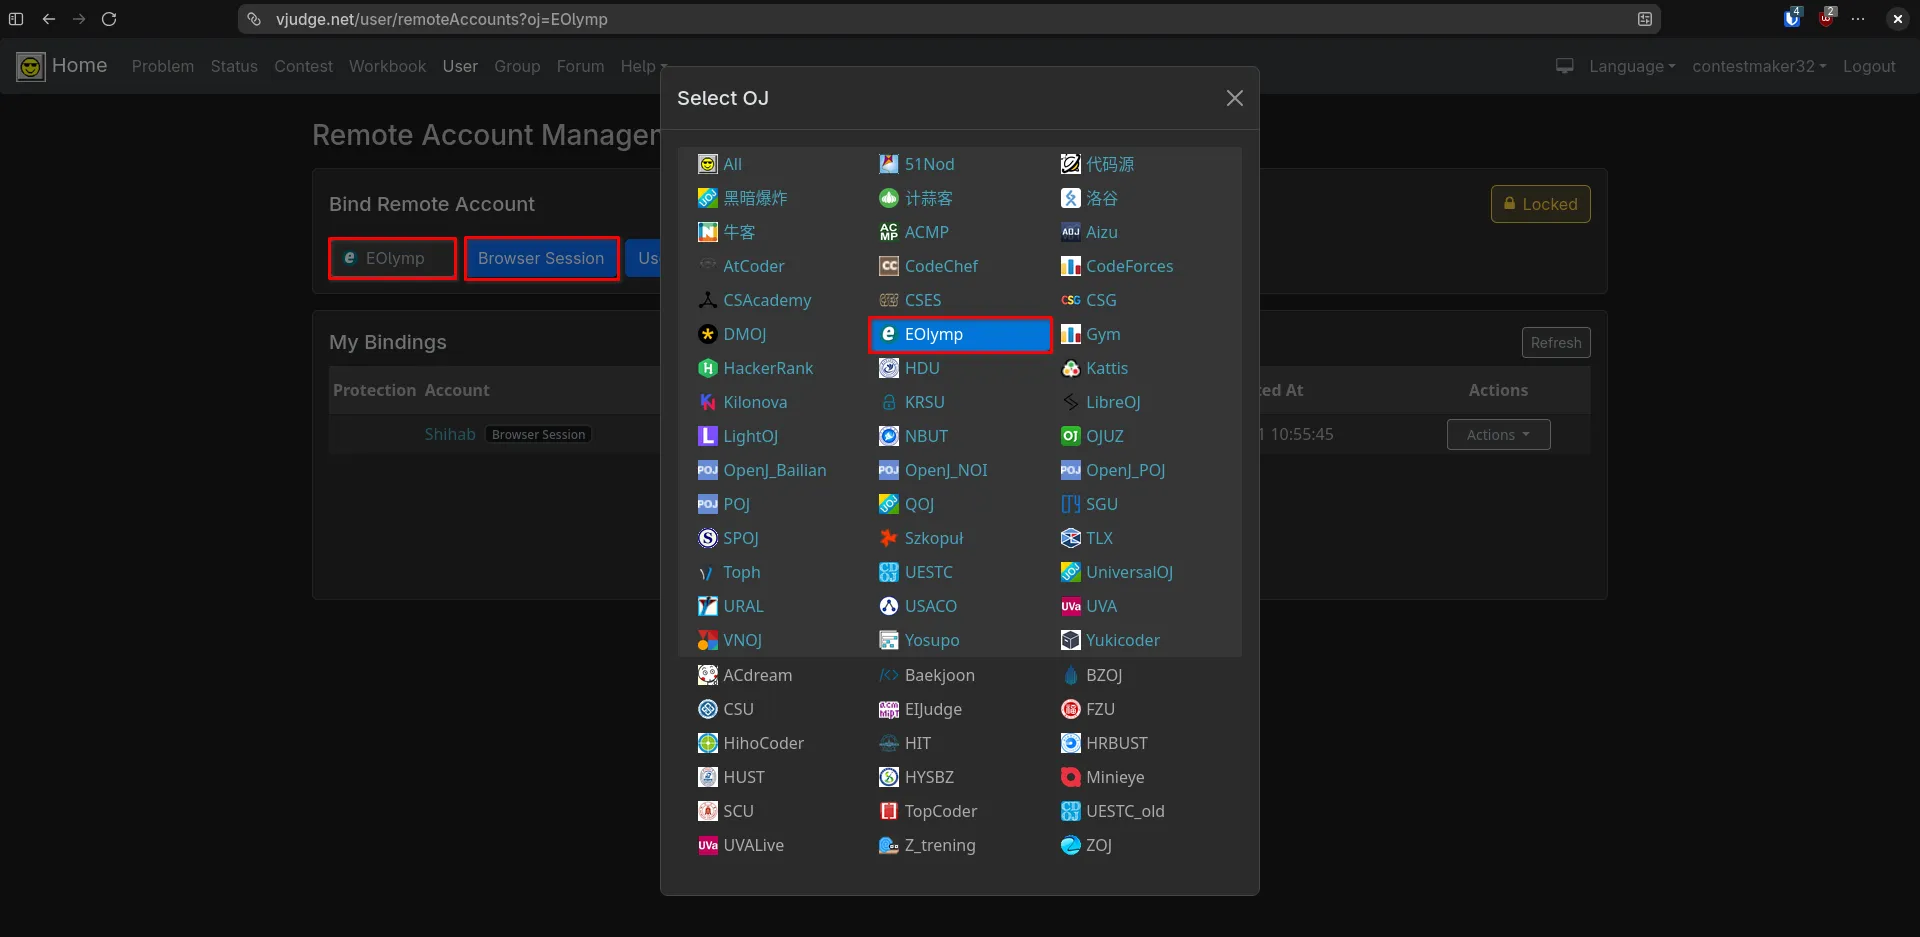Click the browser reload icon
This screenshot has height=937, width=1920.
click(x=109, y=19)
